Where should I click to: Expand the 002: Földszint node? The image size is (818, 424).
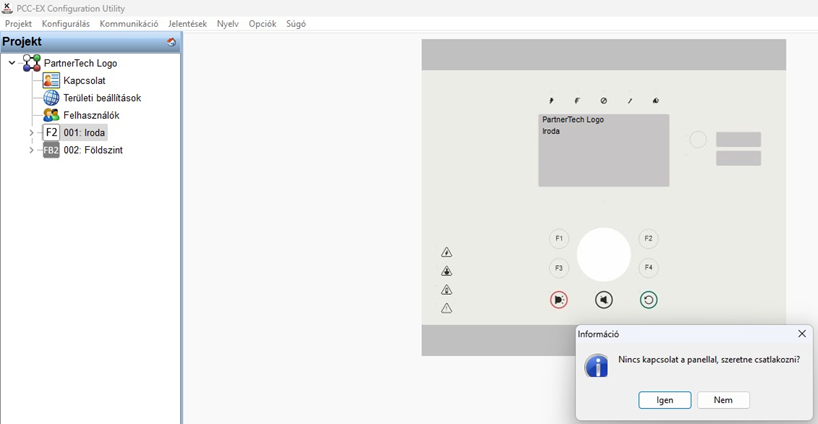(x=31, y=150)
